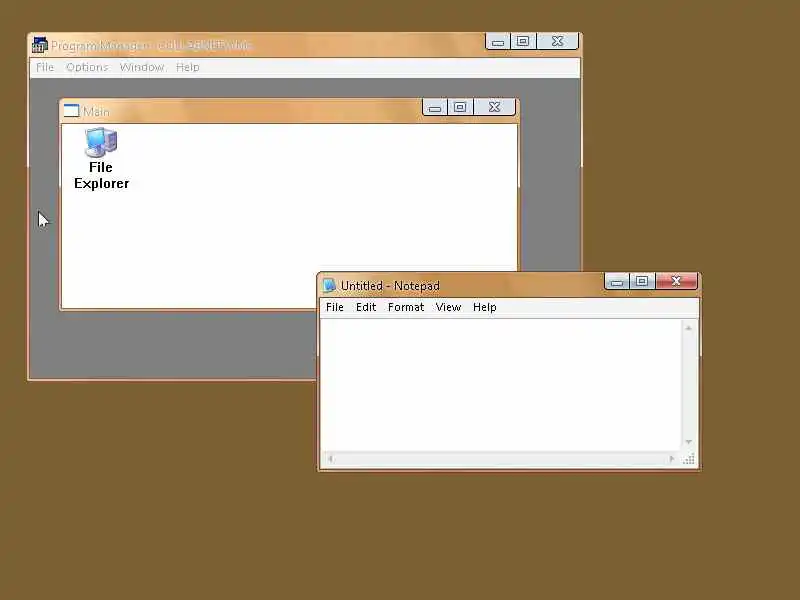Open Program Manager Options menu
Screen dimensions: 800x600
point(87,67)
